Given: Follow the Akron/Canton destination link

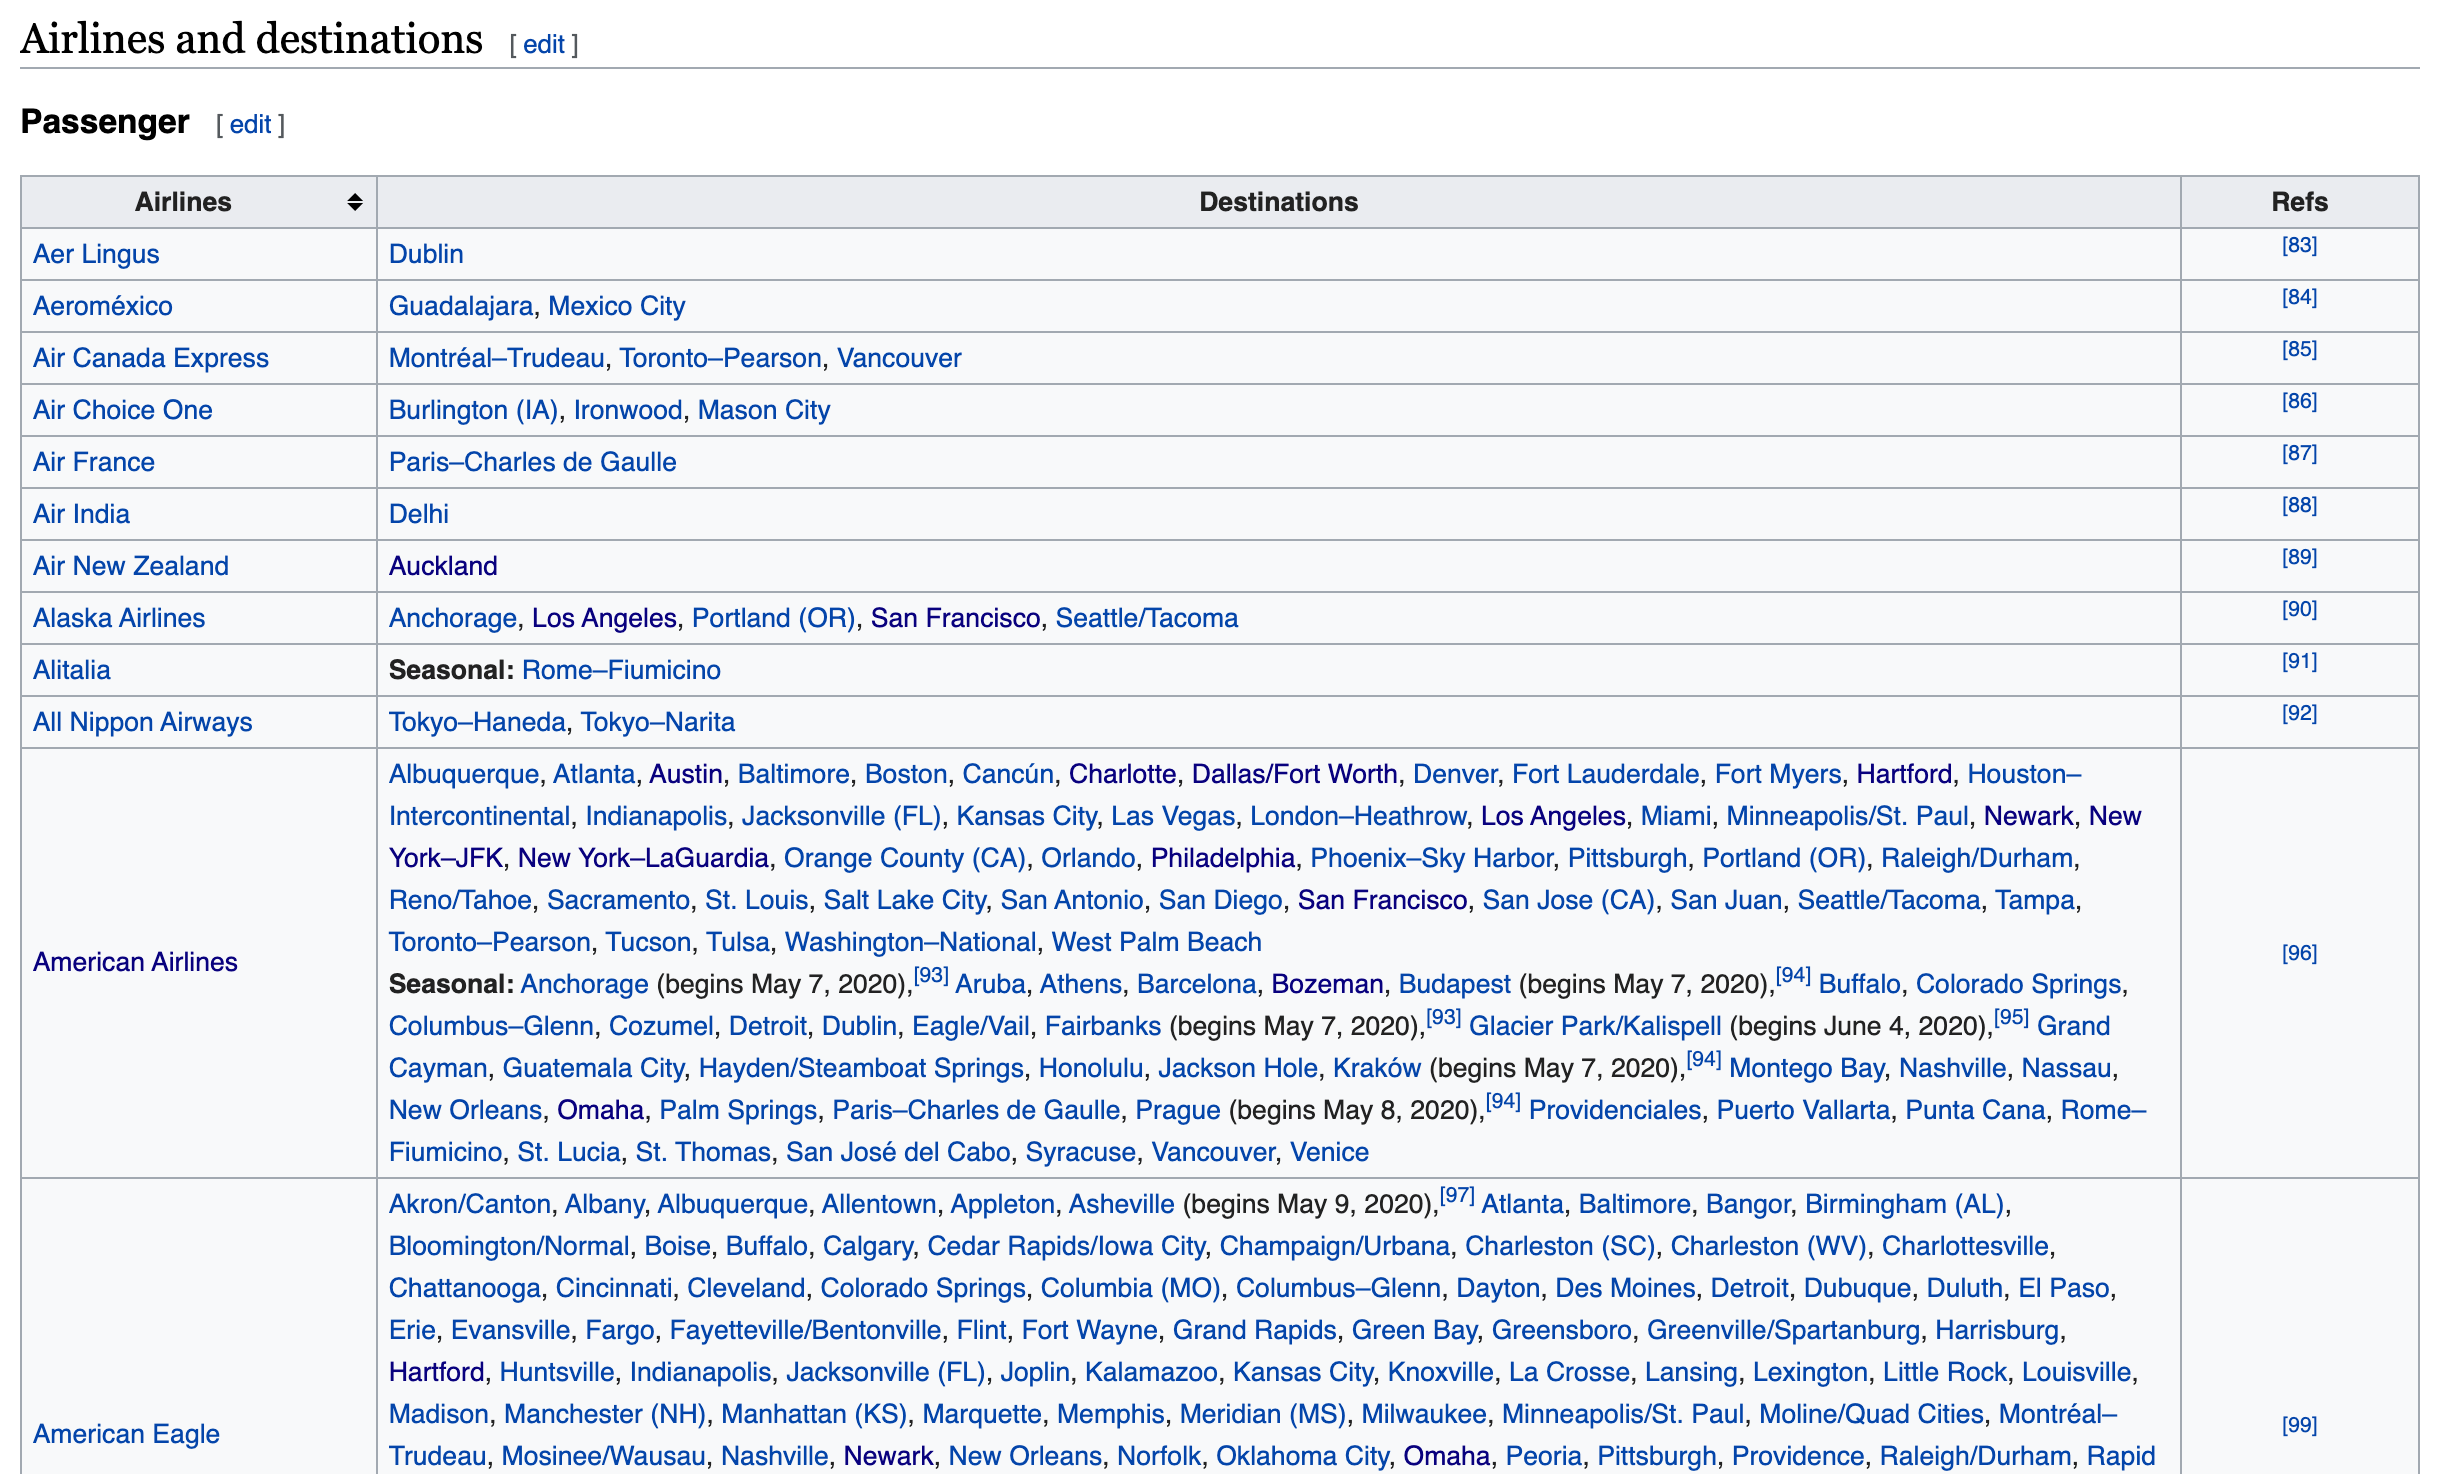Looking at the screenshot, I should 469,1204.
